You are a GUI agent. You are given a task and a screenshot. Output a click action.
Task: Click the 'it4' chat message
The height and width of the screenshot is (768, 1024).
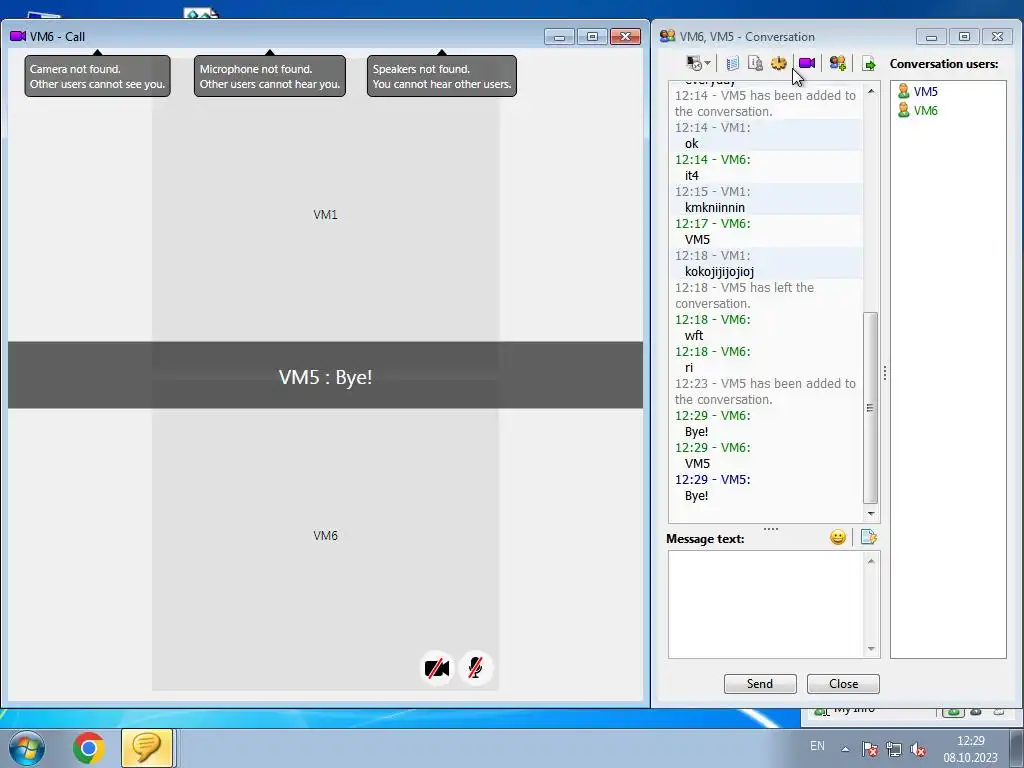(692, 176)
